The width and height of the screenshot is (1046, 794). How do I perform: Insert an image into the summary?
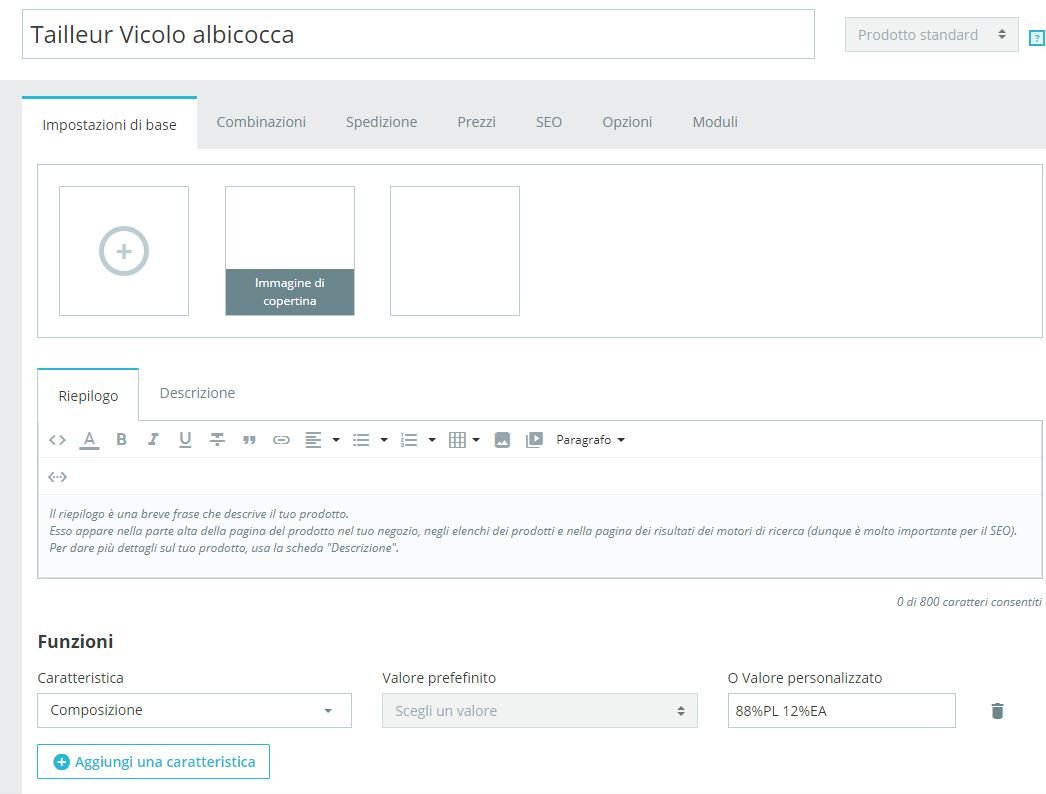[x=502, y=440]
